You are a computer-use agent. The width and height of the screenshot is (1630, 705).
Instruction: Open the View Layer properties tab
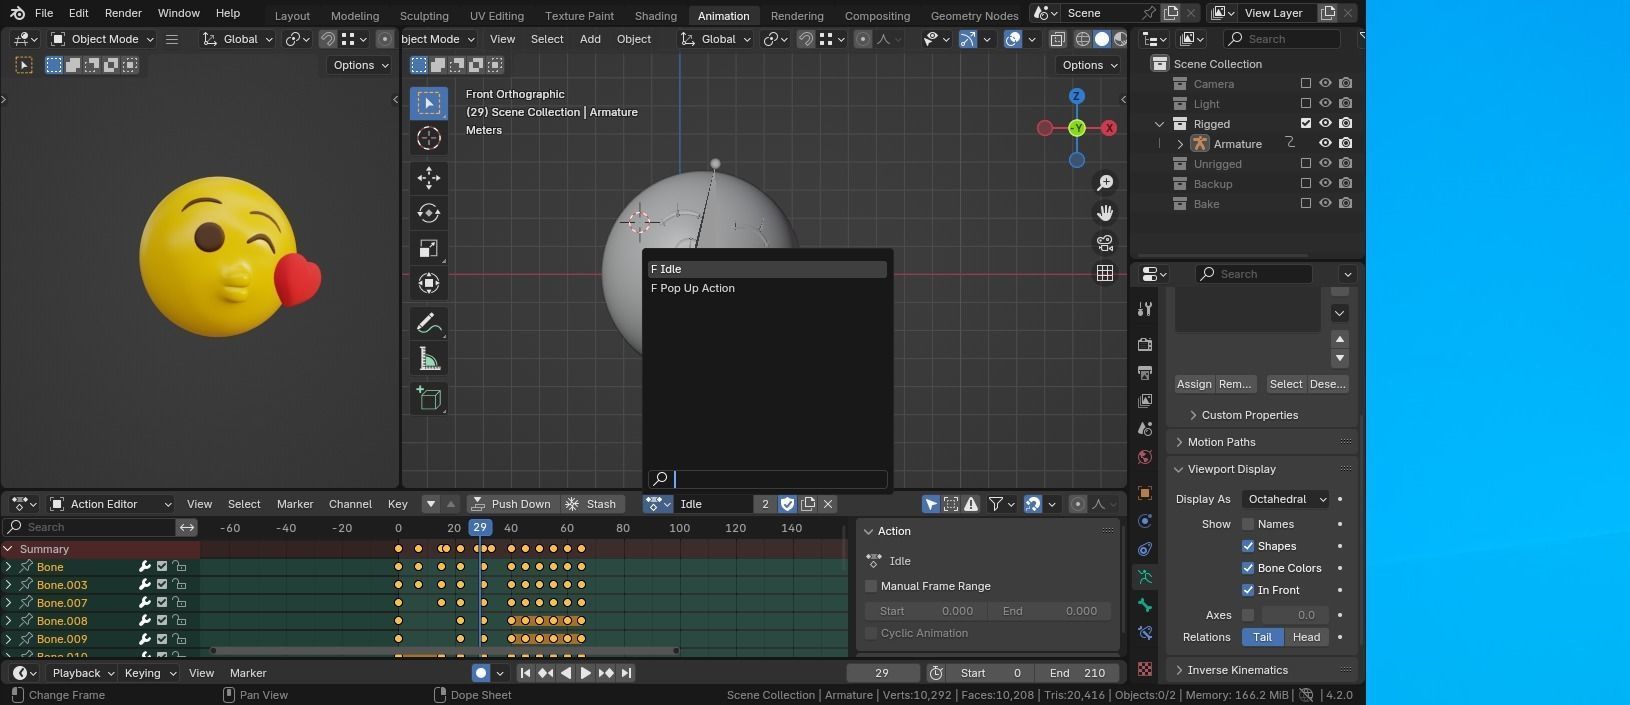(1145, 400)
